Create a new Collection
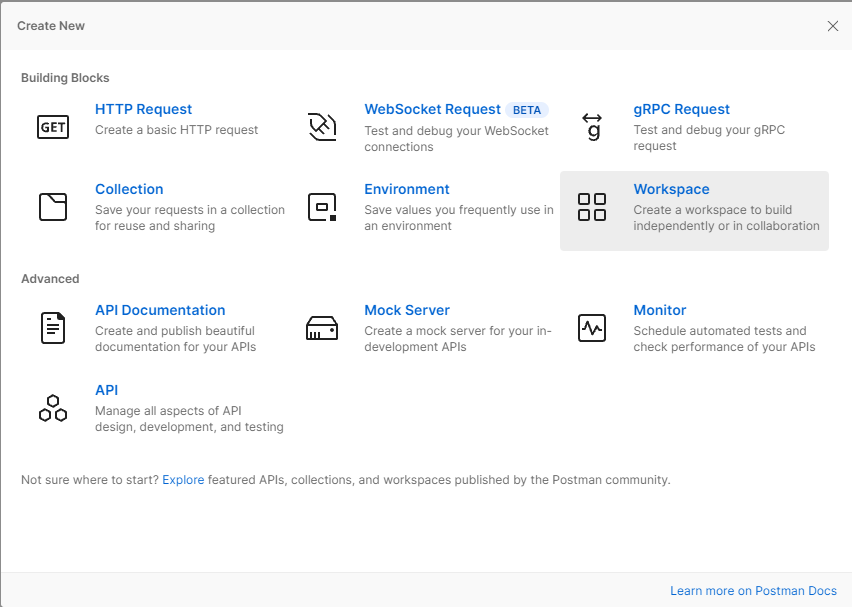This screenshot has height=607, width=852. 129,189
